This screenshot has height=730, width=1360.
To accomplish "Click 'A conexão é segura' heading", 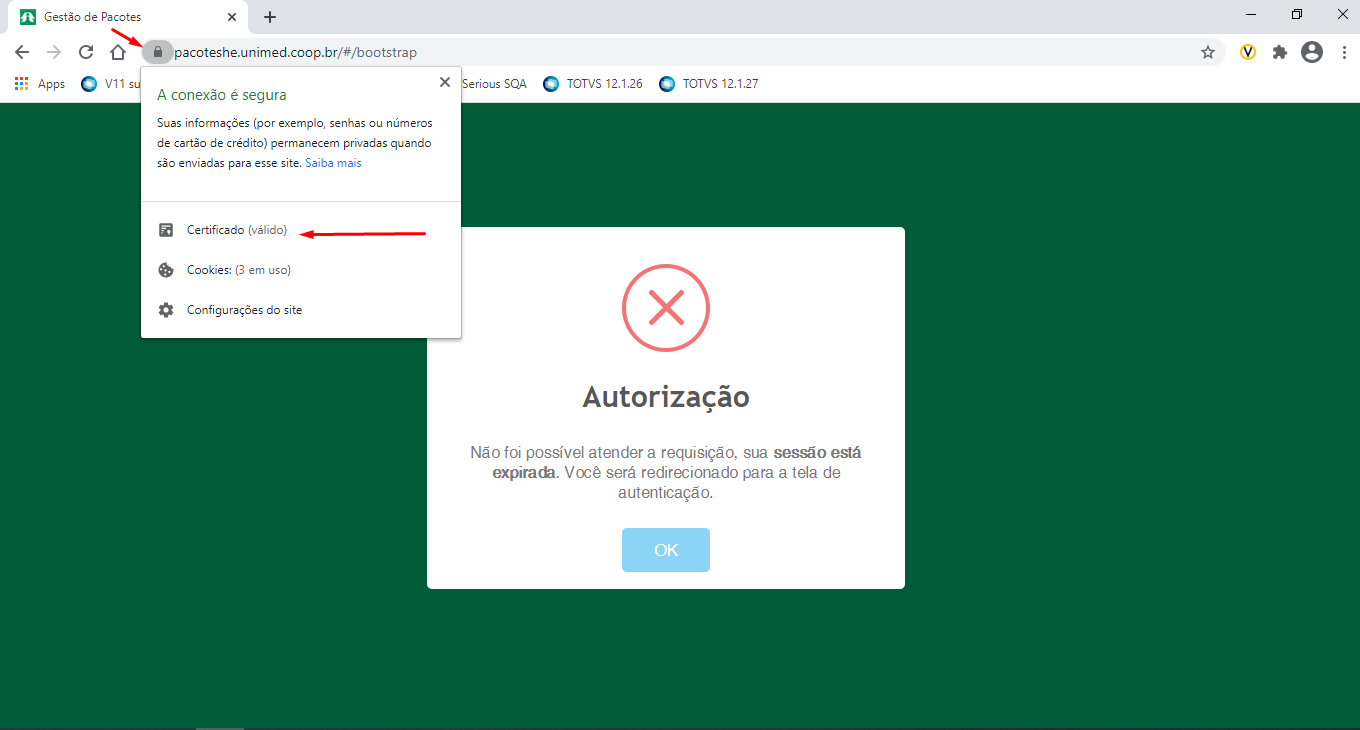I will click(x=222, y=95).
